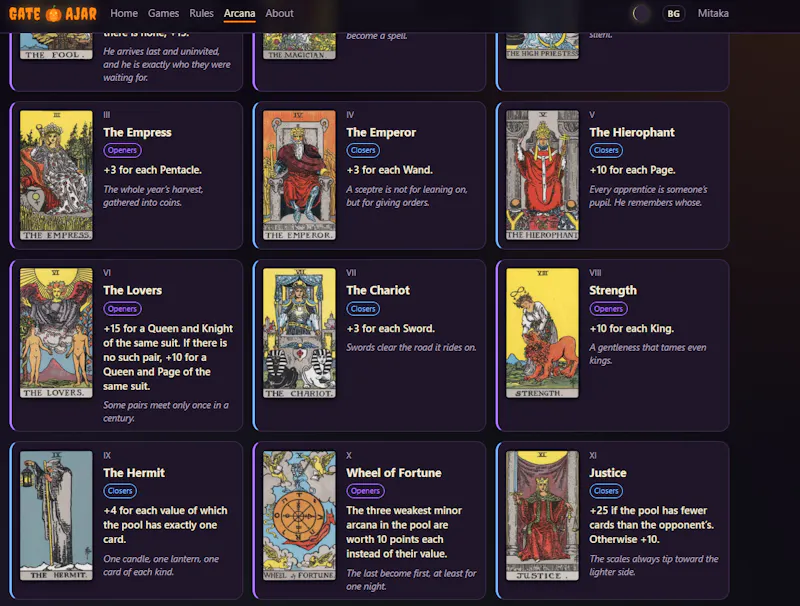Click the quote 'The scales always tip toward'

point(654,565)
